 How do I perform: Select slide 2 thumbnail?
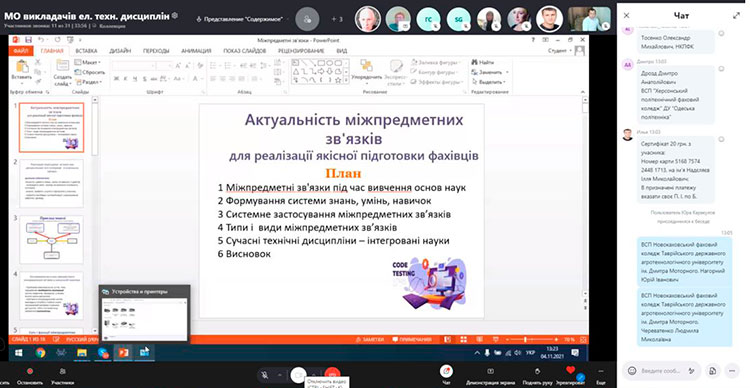click(x=51, y=184)
